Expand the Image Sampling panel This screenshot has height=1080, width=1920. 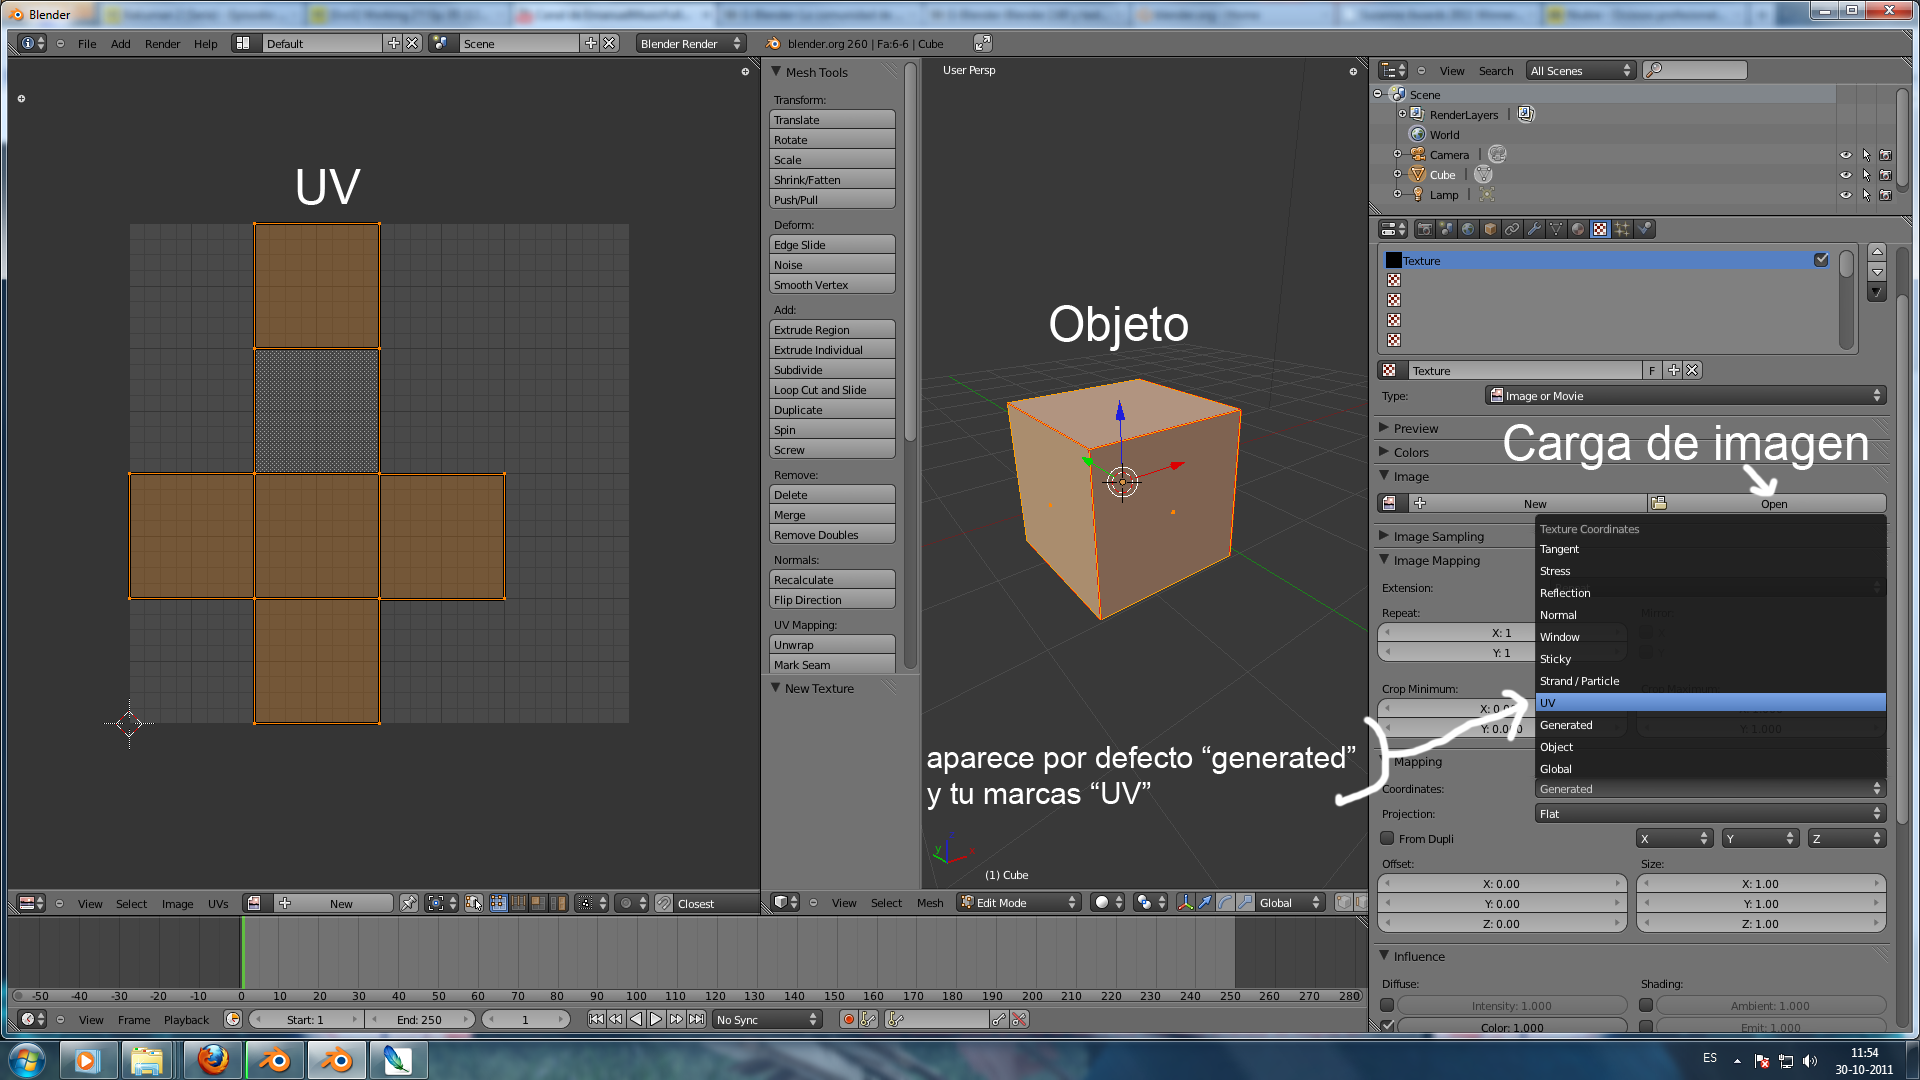(x=1438, y=536)
